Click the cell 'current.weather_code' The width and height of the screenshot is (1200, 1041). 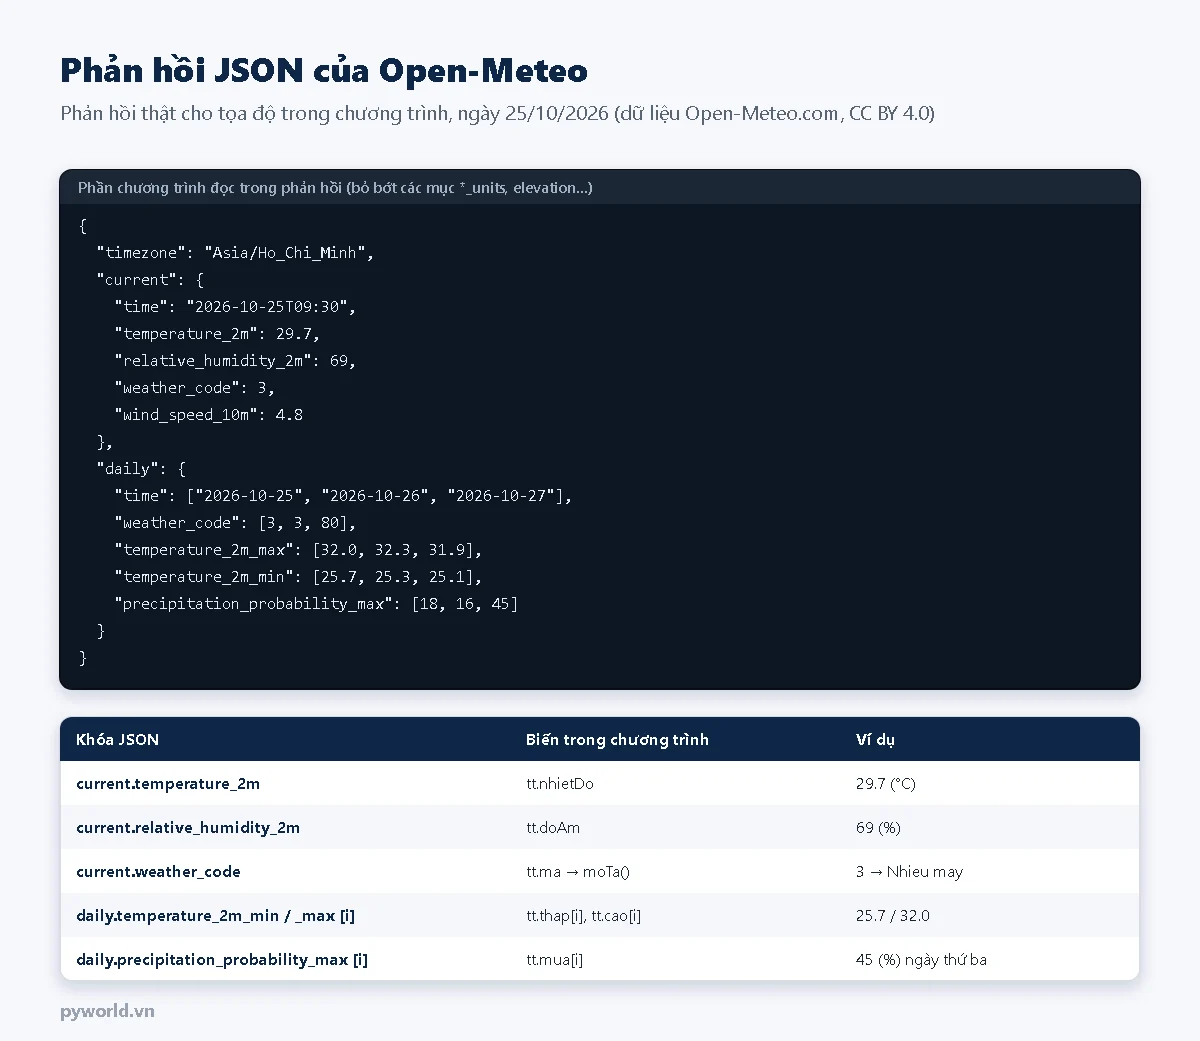[158, 872]
